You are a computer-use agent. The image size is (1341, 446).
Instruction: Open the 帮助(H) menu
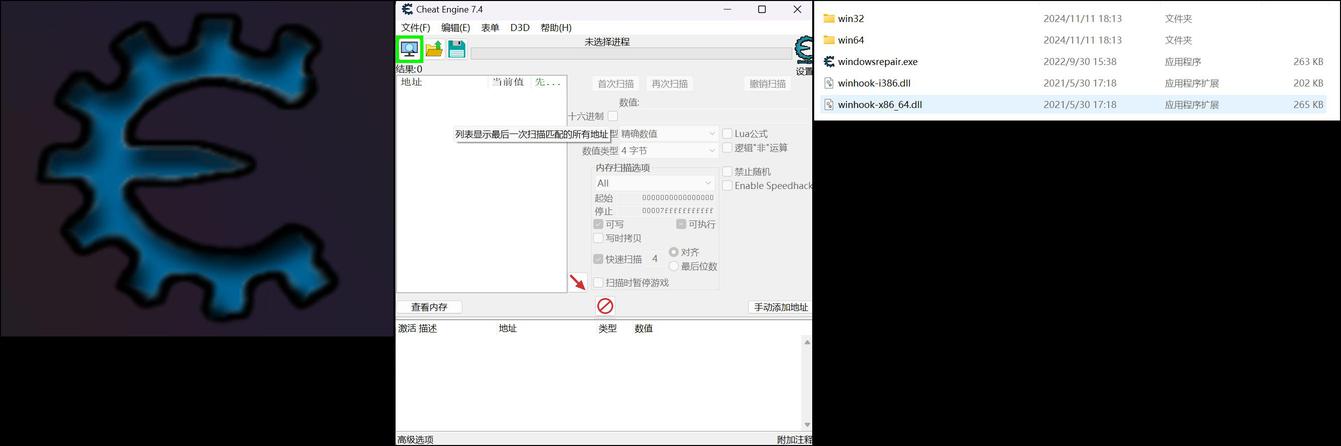point(556,28)
